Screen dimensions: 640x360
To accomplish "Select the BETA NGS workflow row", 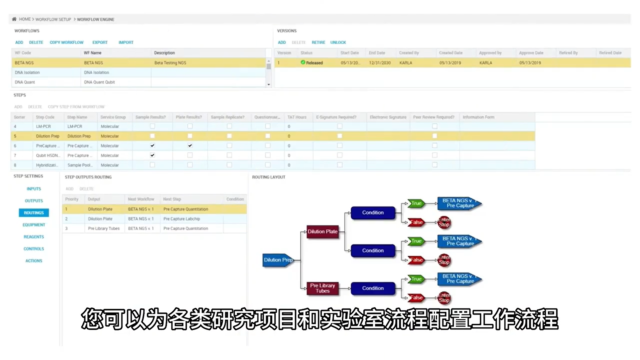I will (139, 63).
